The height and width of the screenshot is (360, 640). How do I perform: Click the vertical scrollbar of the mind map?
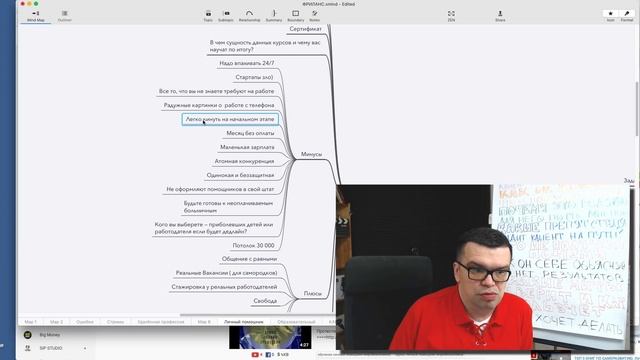click(637, 108)
